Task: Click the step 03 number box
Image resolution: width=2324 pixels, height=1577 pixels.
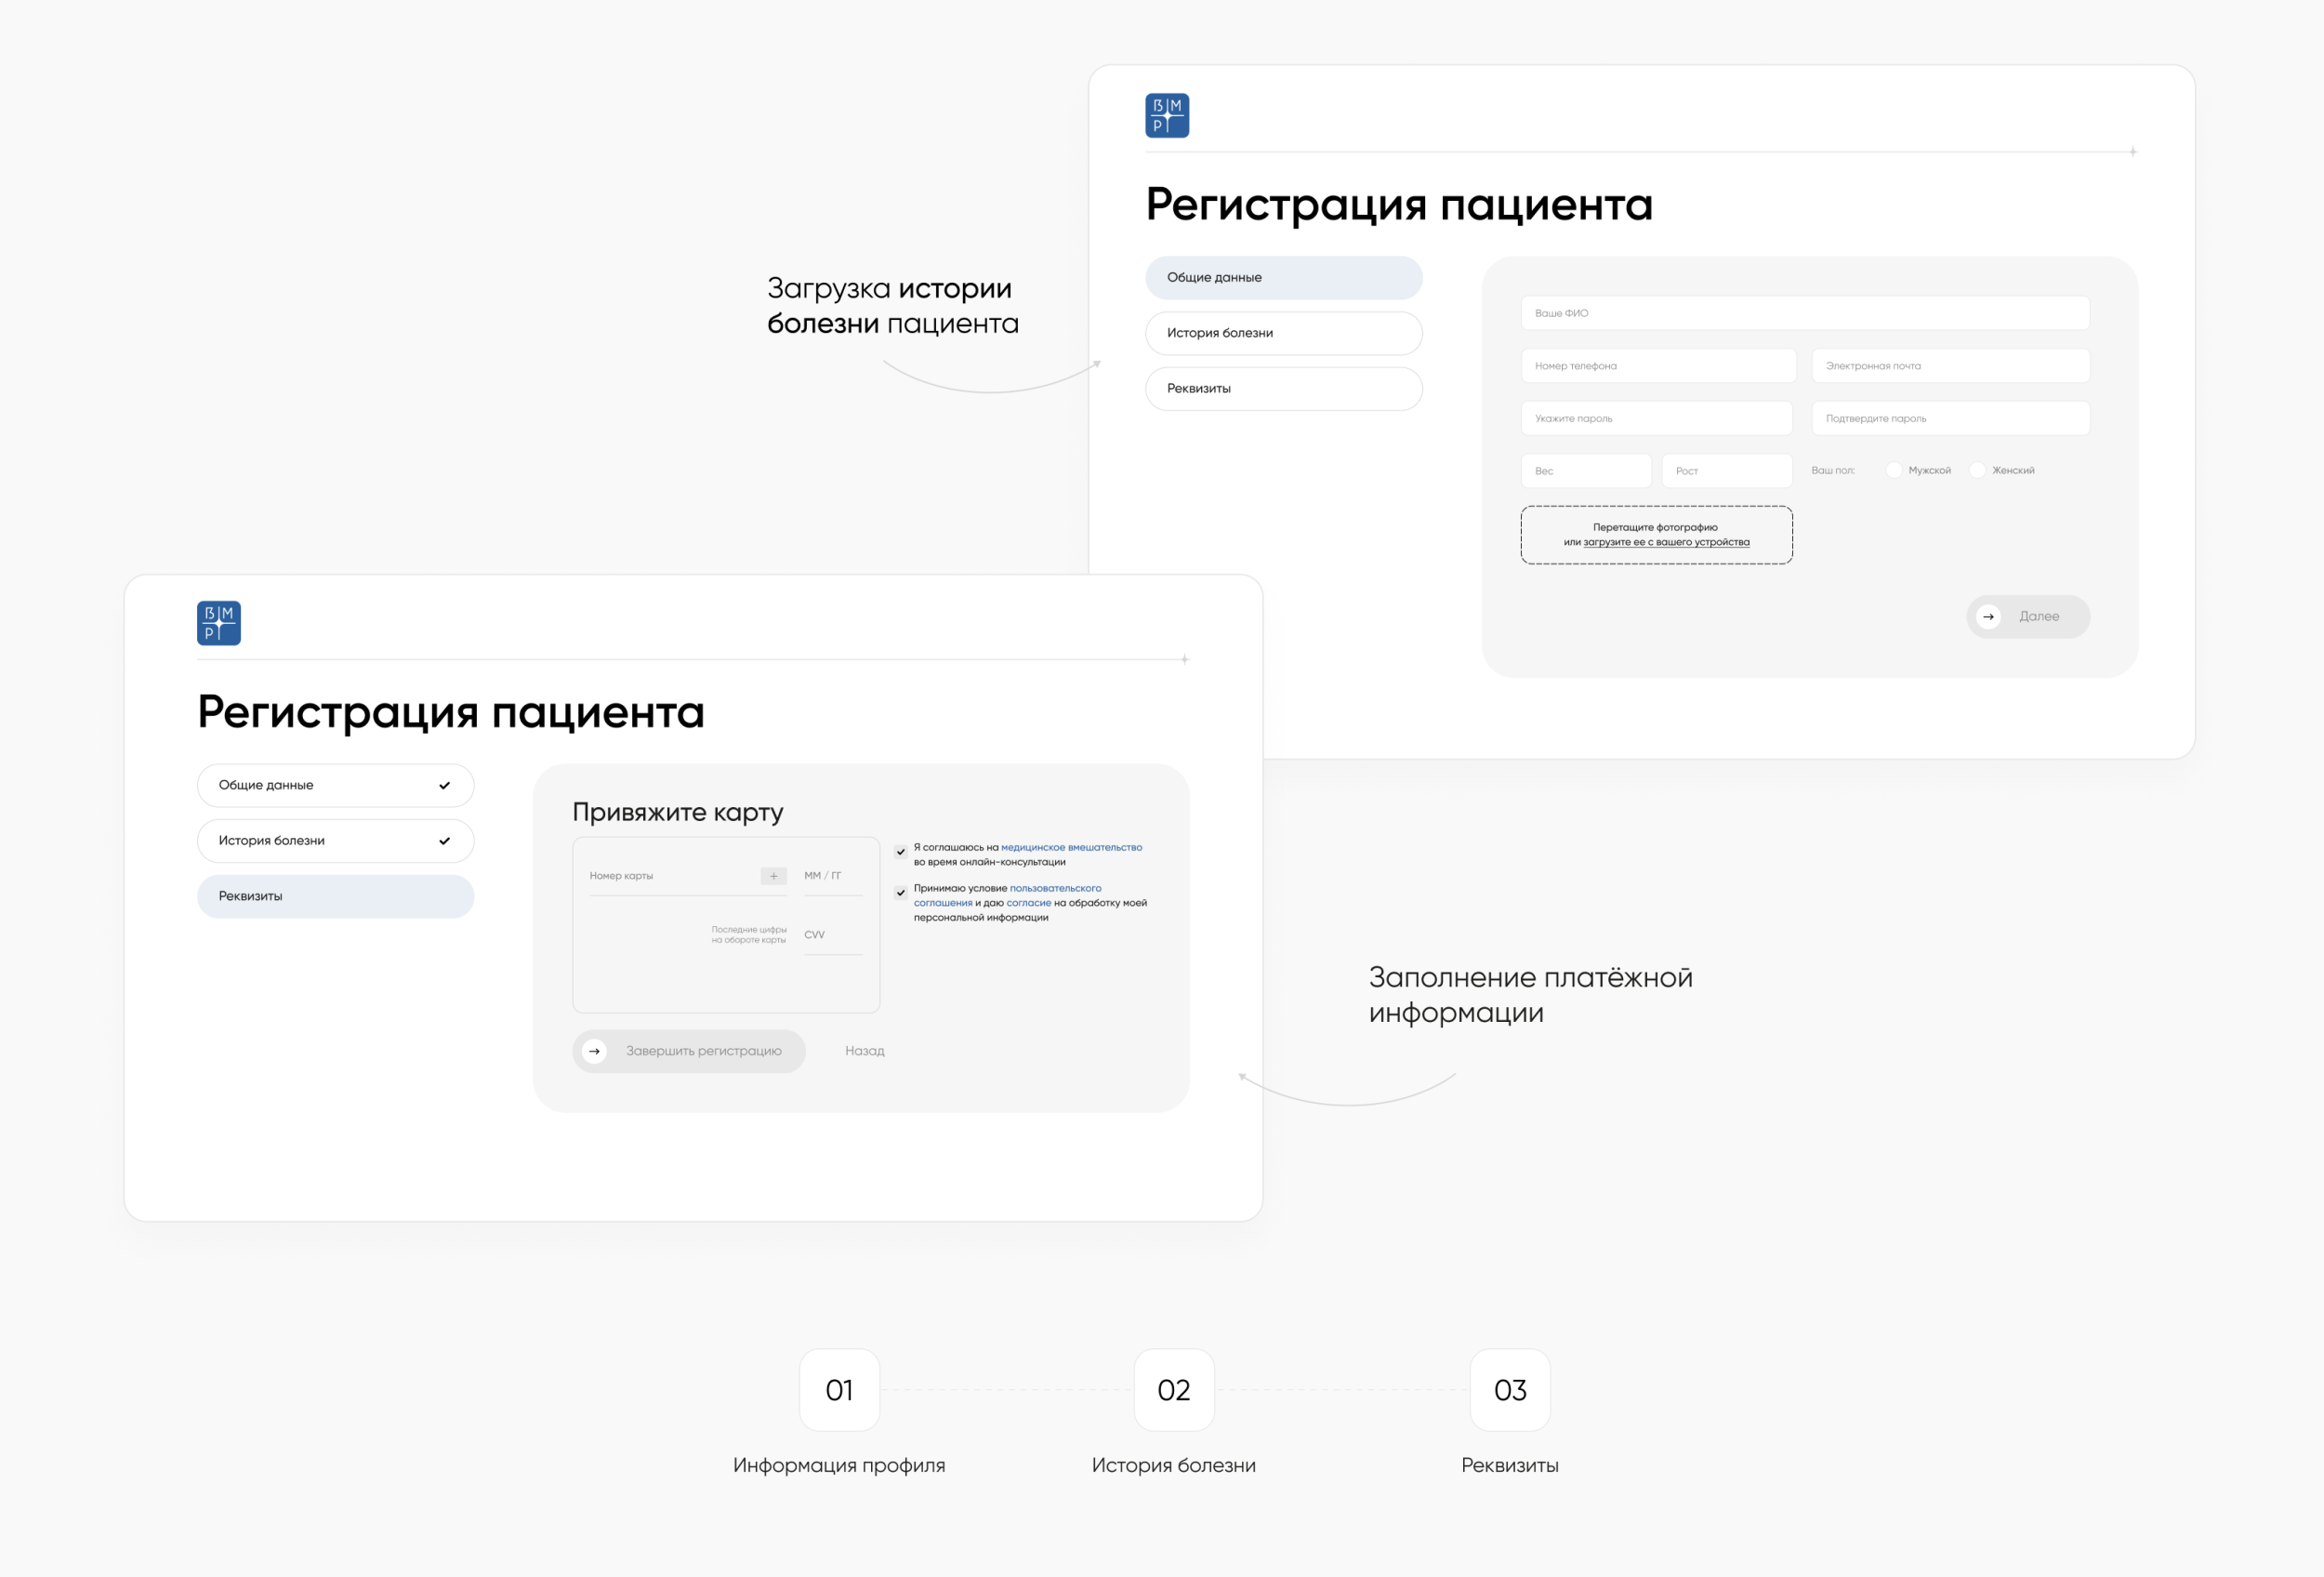Action: [x=1509, y=1390]
